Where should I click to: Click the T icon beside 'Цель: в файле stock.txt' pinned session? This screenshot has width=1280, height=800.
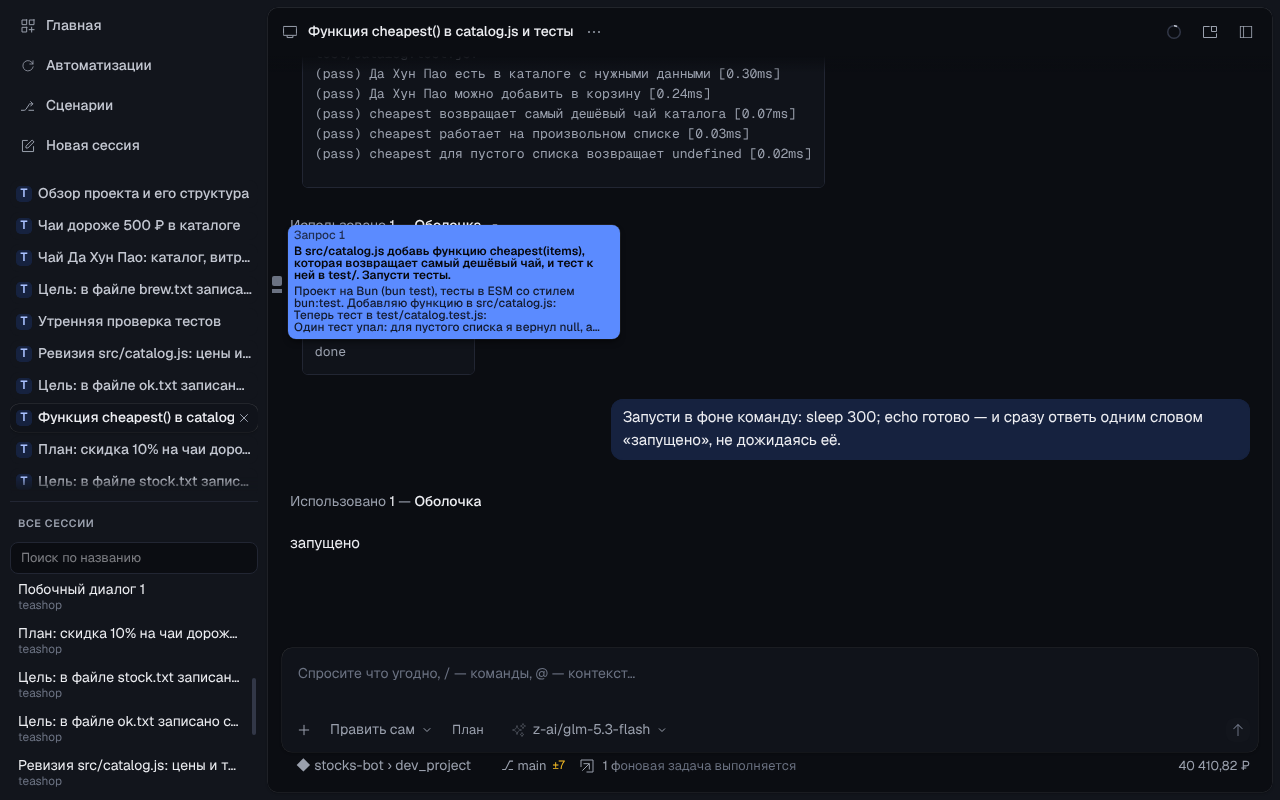tap(24, 481)
